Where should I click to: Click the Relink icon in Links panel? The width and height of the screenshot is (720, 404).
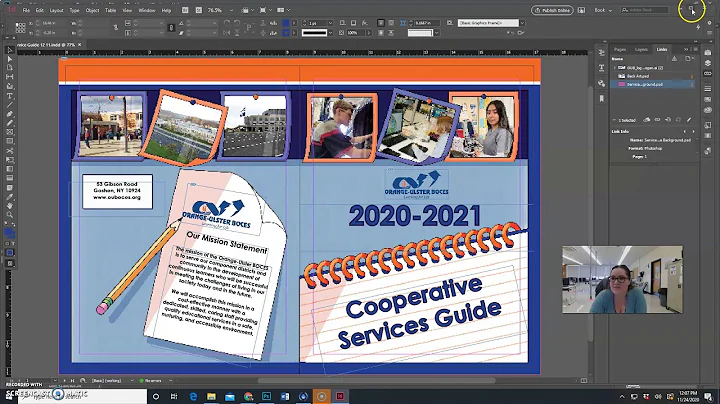tap(658, 120)
